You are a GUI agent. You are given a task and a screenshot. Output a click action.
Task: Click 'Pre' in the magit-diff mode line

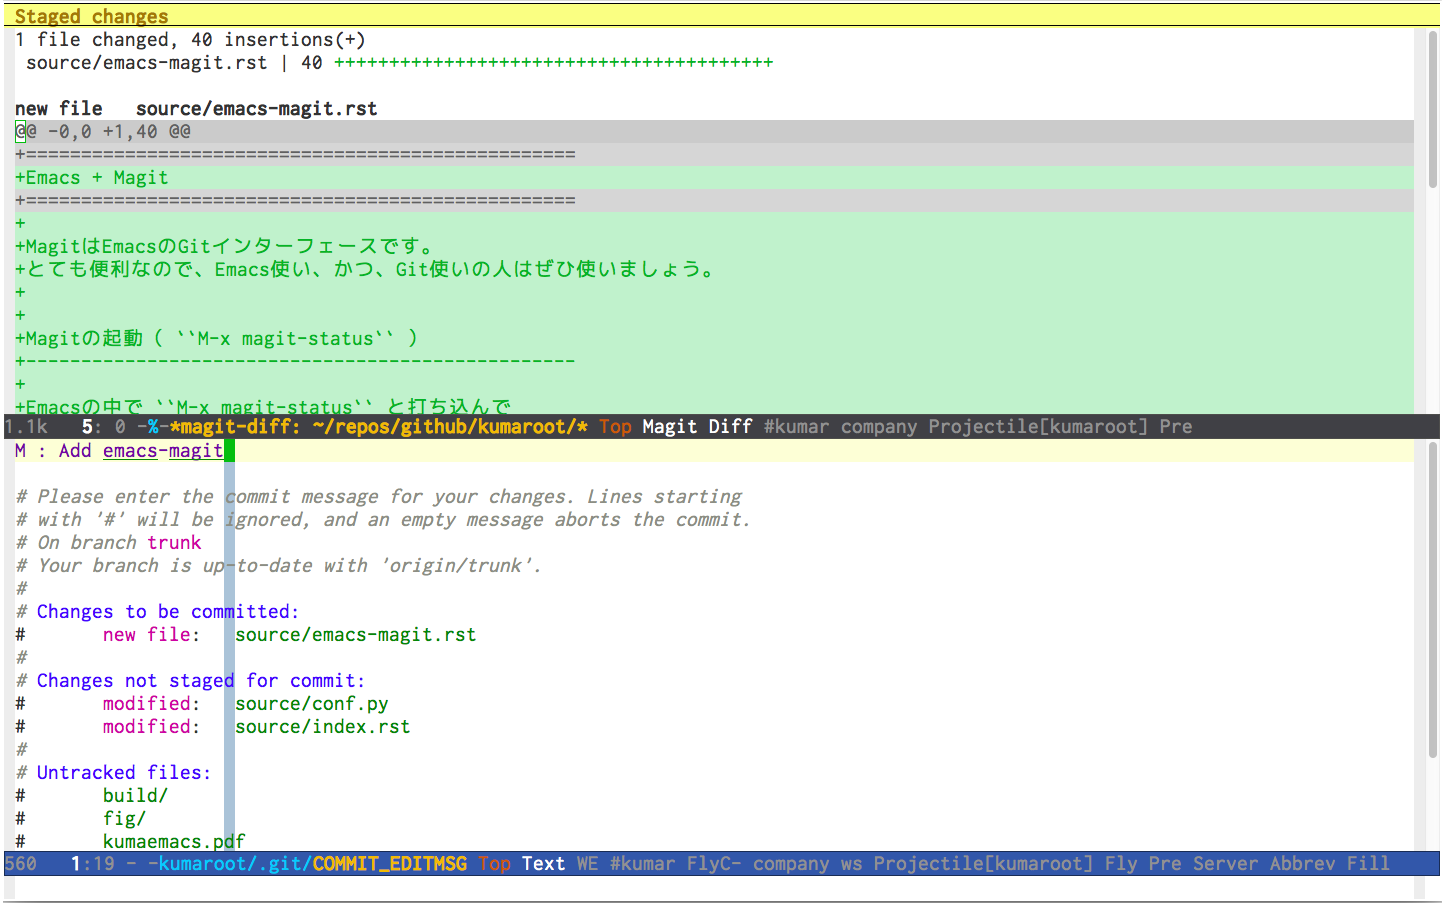click(1176, 426)
